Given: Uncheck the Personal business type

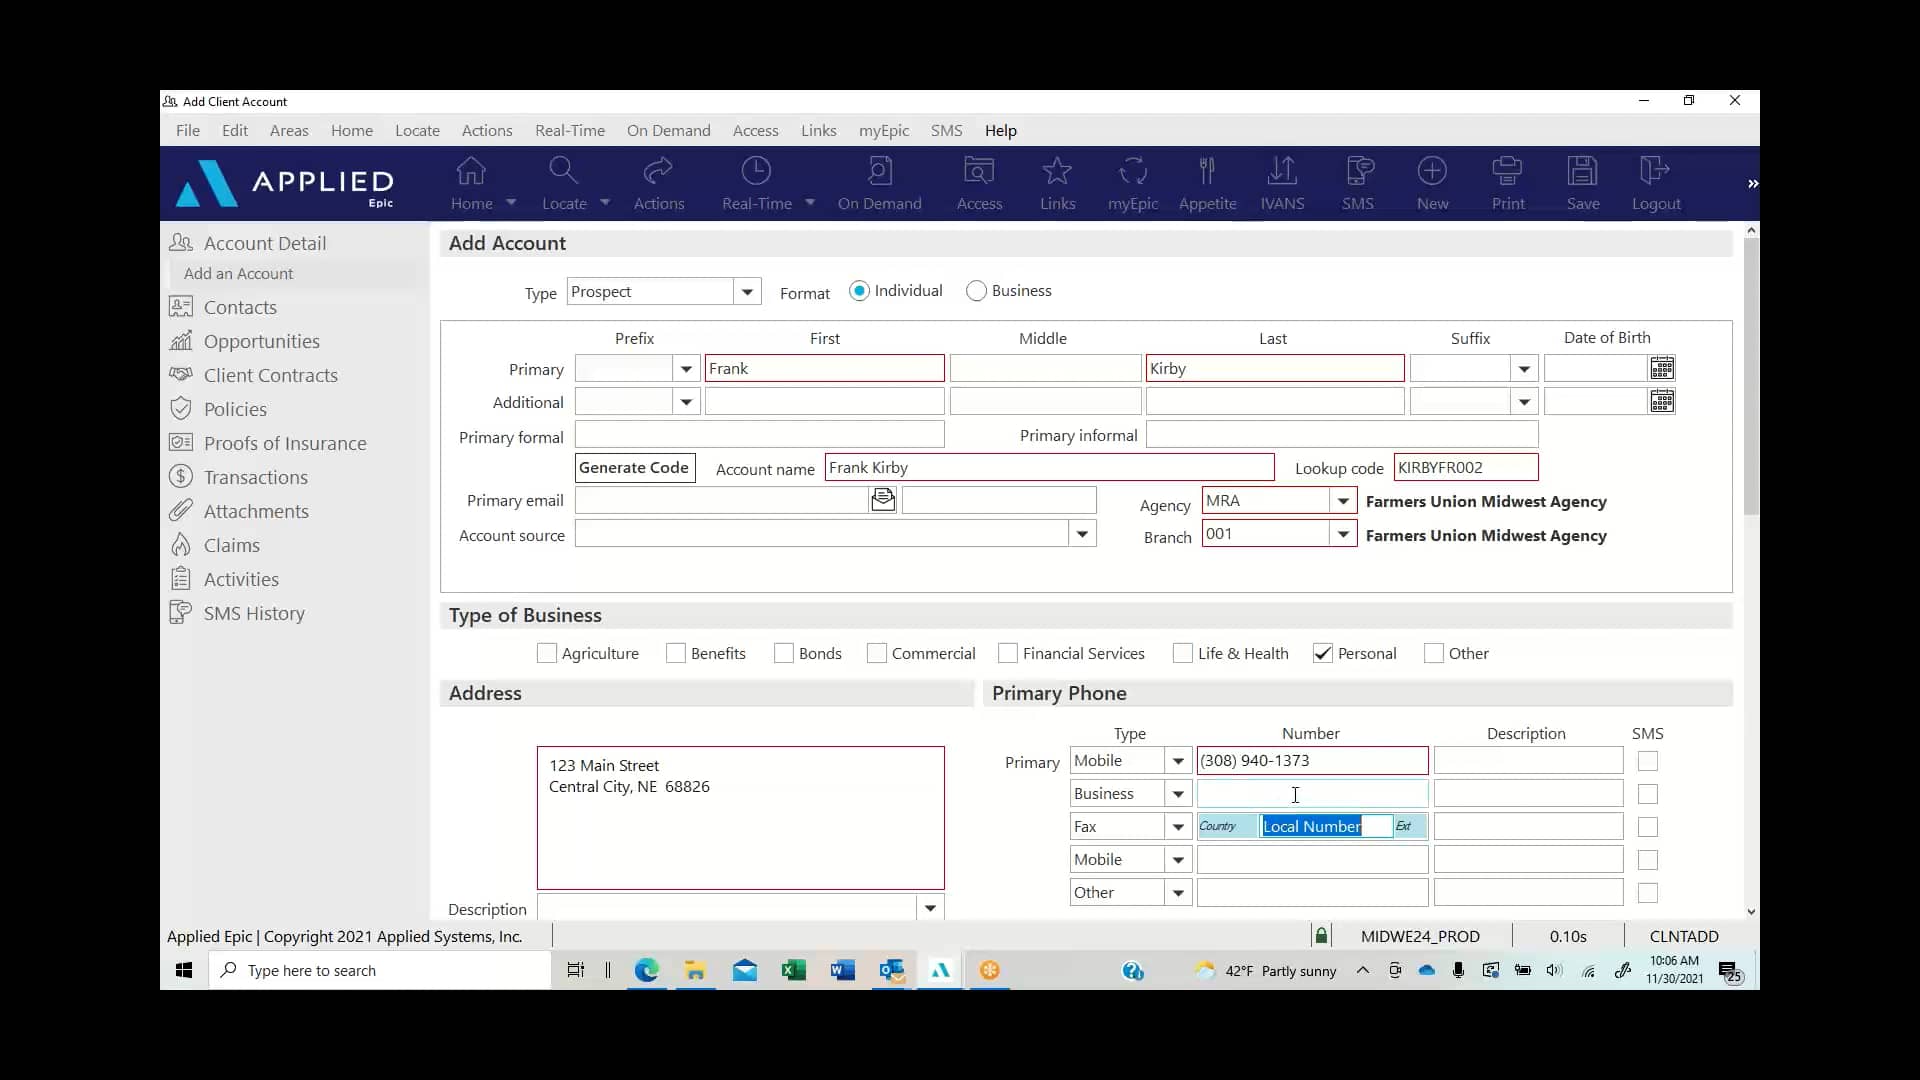Looking at the screenshot, I should point(1322,653).
